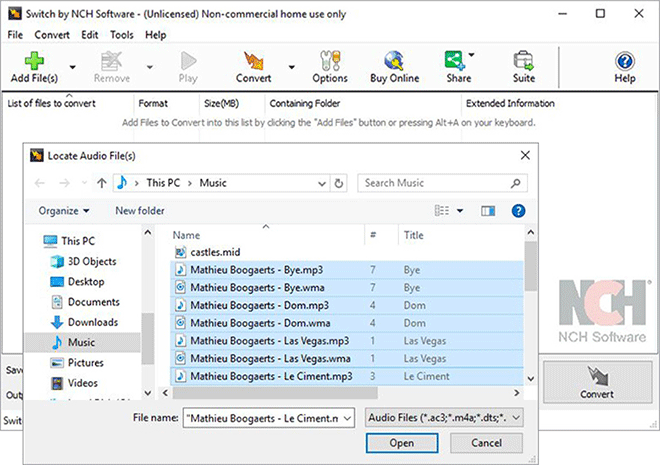Go up one folder level
Screen dimensions: 660x465
click(101, 183)
